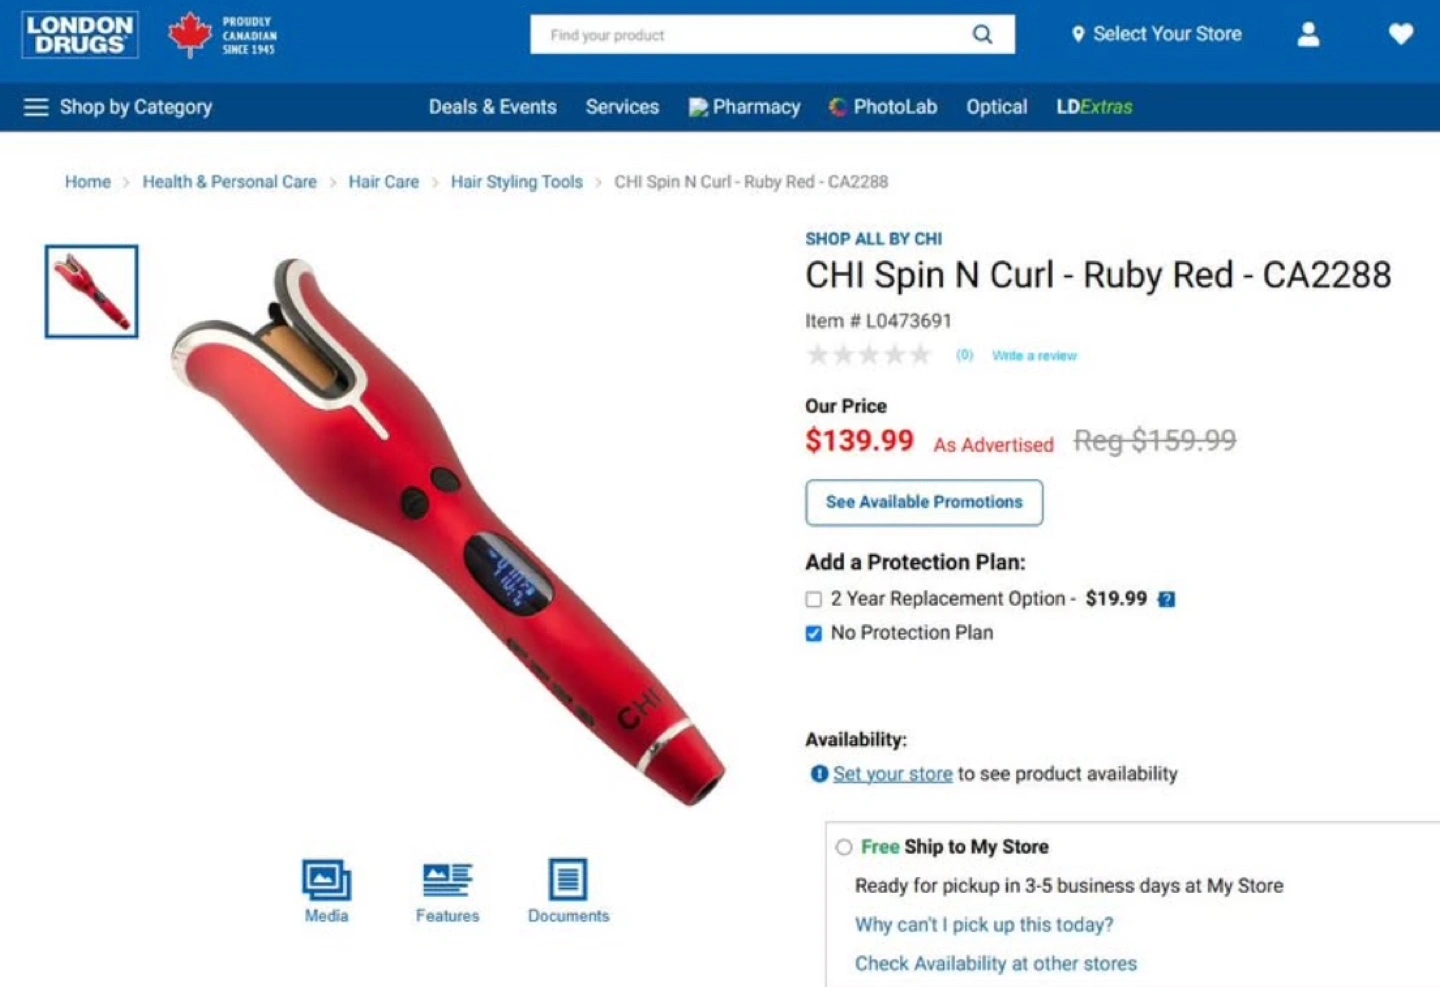Open the account user icon
Viewport: 1440px width, 987px height.
[1308, 35]
